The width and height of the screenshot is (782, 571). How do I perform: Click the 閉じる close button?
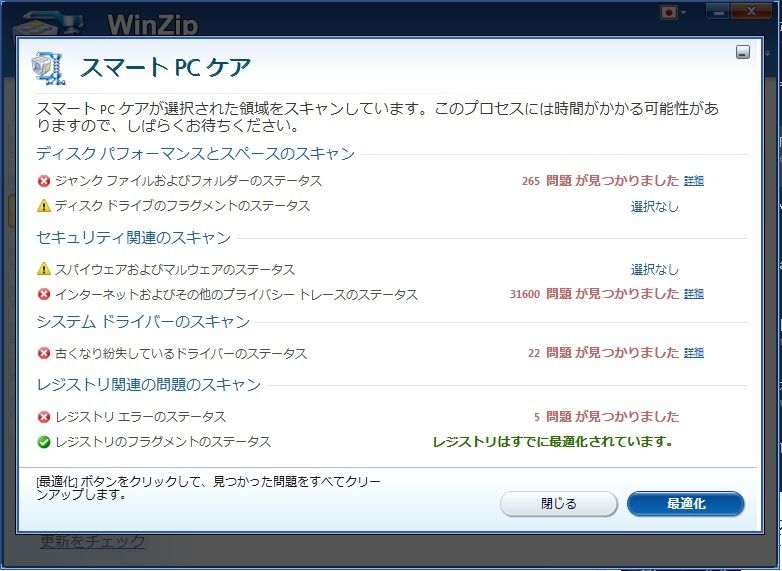(559, 504)
